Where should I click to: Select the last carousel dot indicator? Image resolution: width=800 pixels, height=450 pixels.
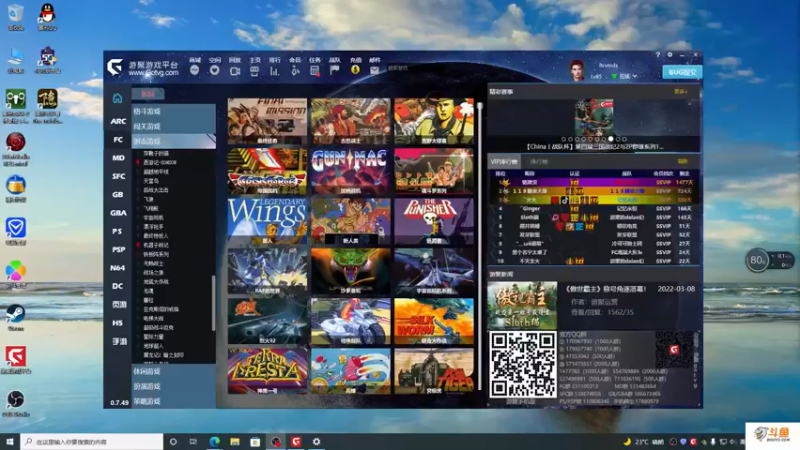coord(624,139)
